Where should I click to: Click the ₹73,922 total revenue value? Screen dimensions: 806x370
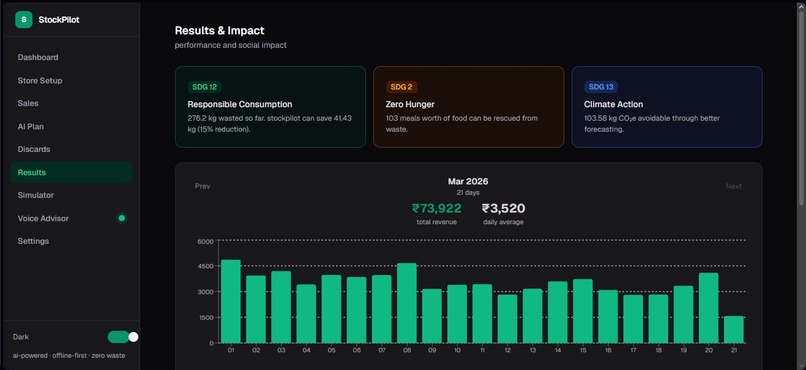pos(437,208)
